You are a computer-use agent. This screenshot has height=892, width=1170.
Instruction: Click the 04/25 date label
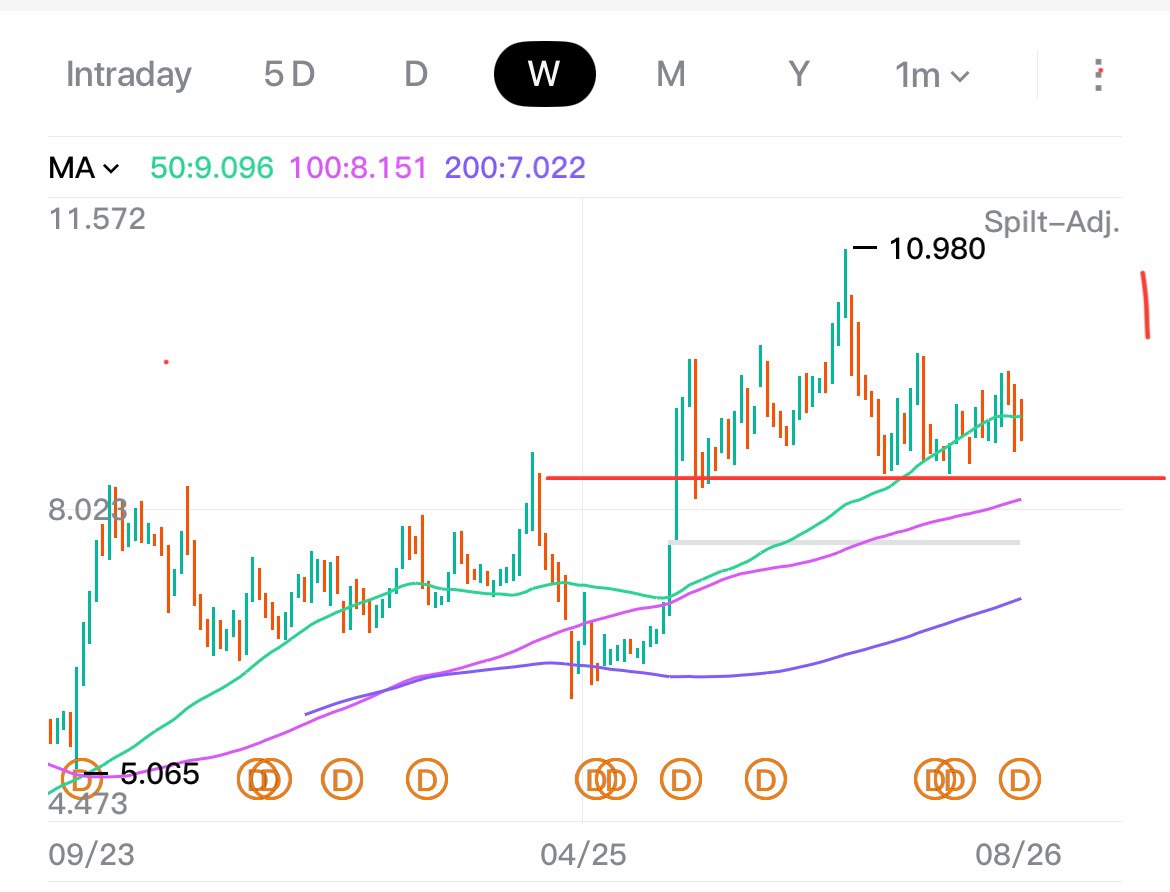pyautogui.click(x=584, y=855)
